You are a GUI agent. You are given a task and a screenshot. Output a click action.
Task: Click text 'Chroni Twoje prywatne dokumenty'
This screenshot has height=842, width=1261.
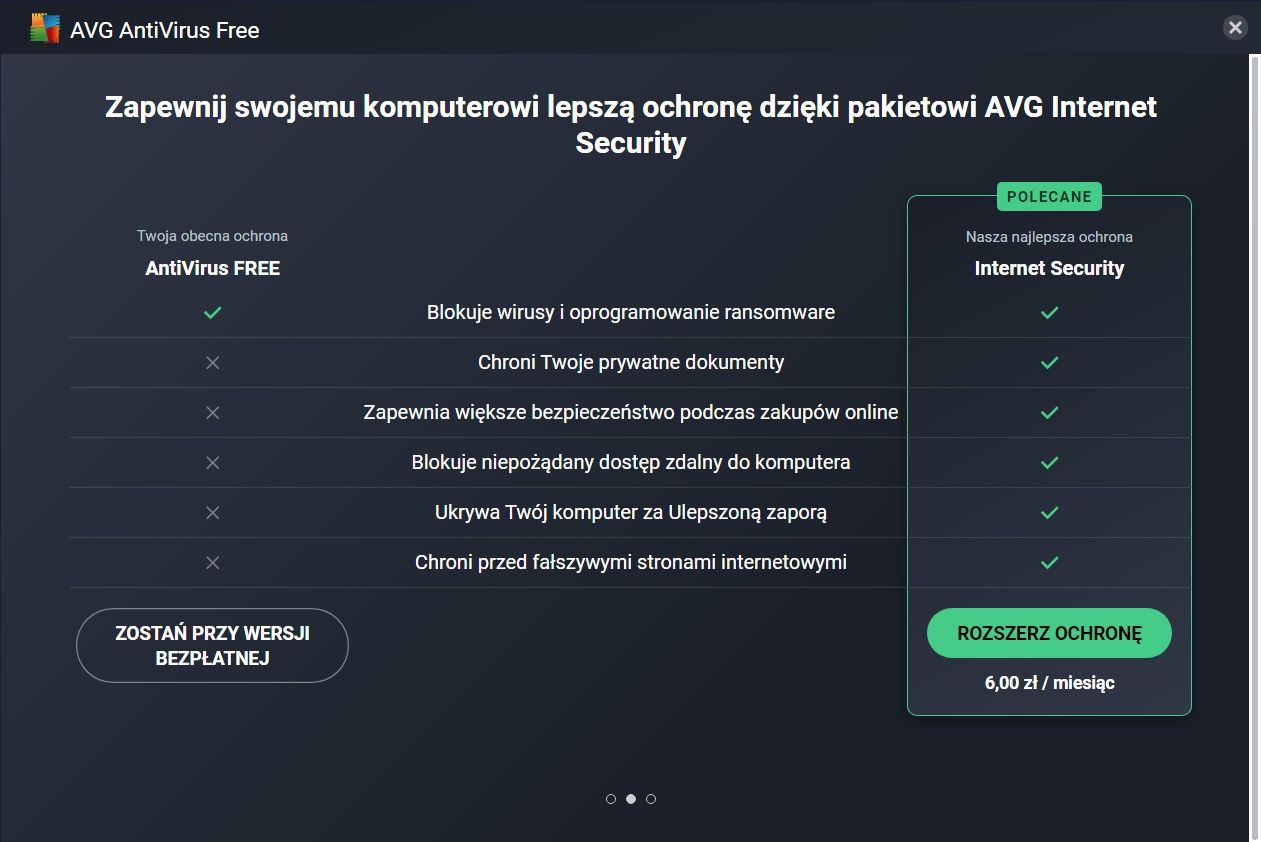631,362
